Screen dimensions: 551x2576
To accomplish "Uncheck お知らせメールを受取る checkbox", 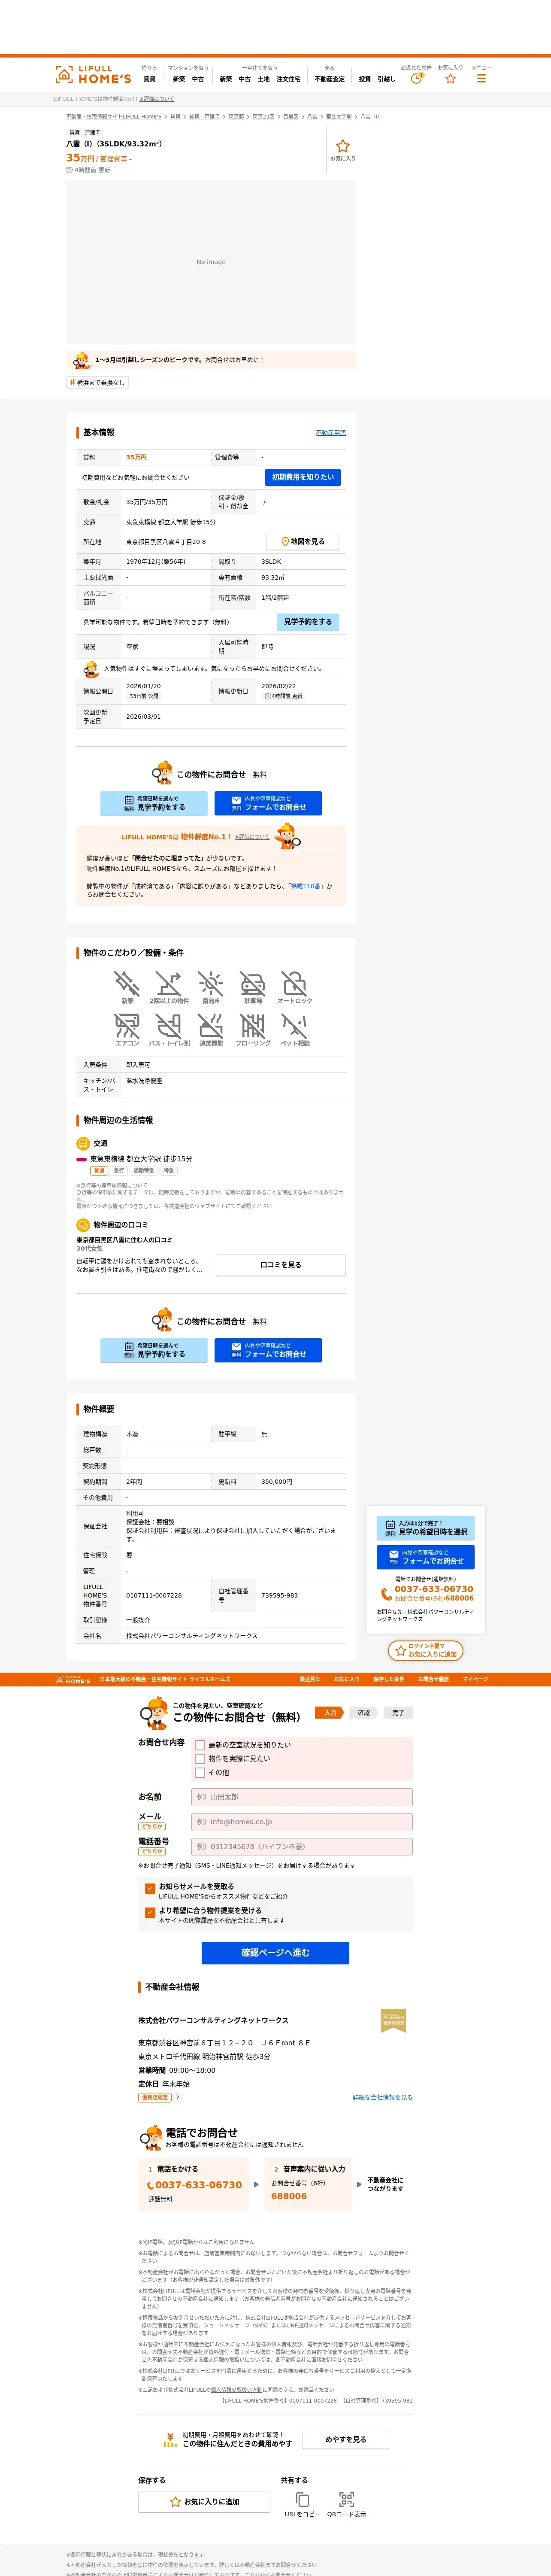I will point(150,1888).
